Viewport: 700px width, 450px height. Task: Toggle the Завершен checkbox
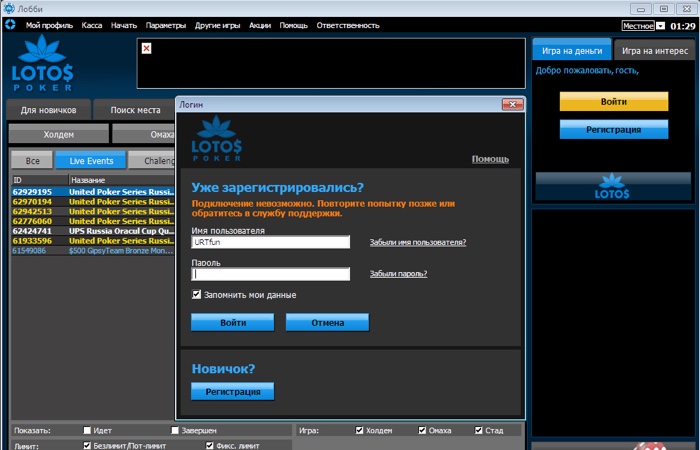pos(175,430)
